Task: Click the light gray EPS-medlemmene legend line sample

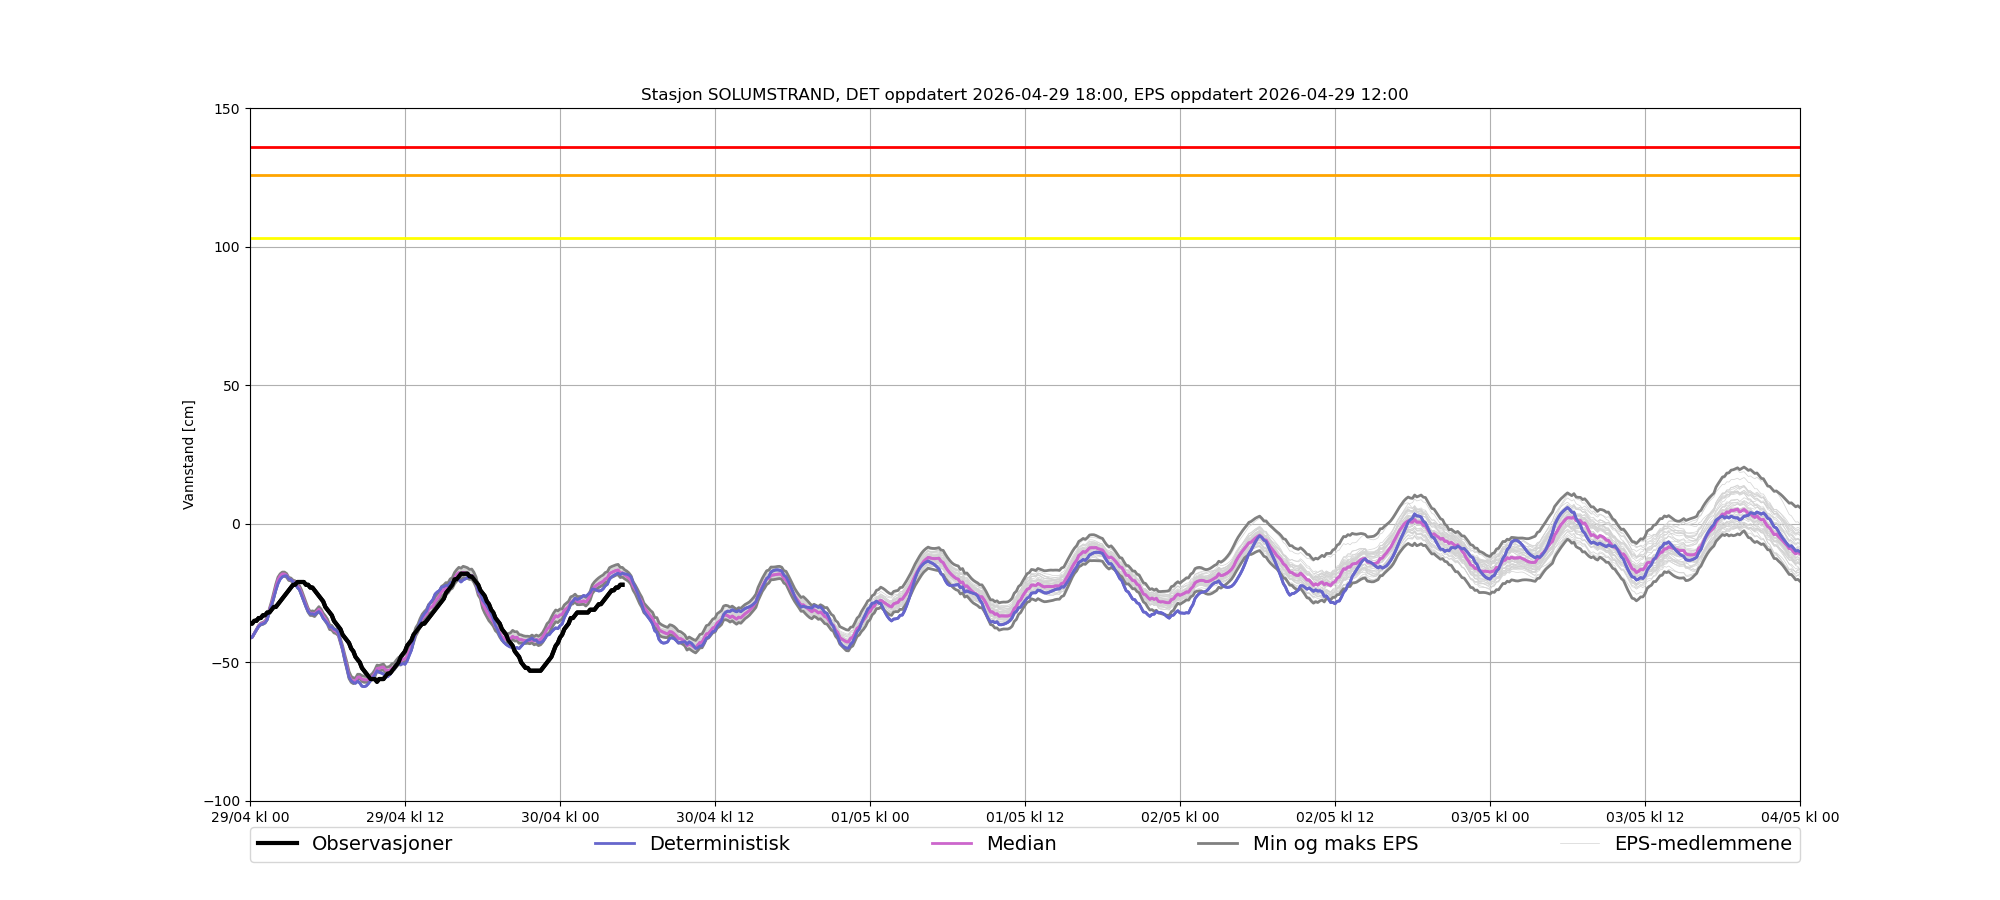Action: 1580,844
